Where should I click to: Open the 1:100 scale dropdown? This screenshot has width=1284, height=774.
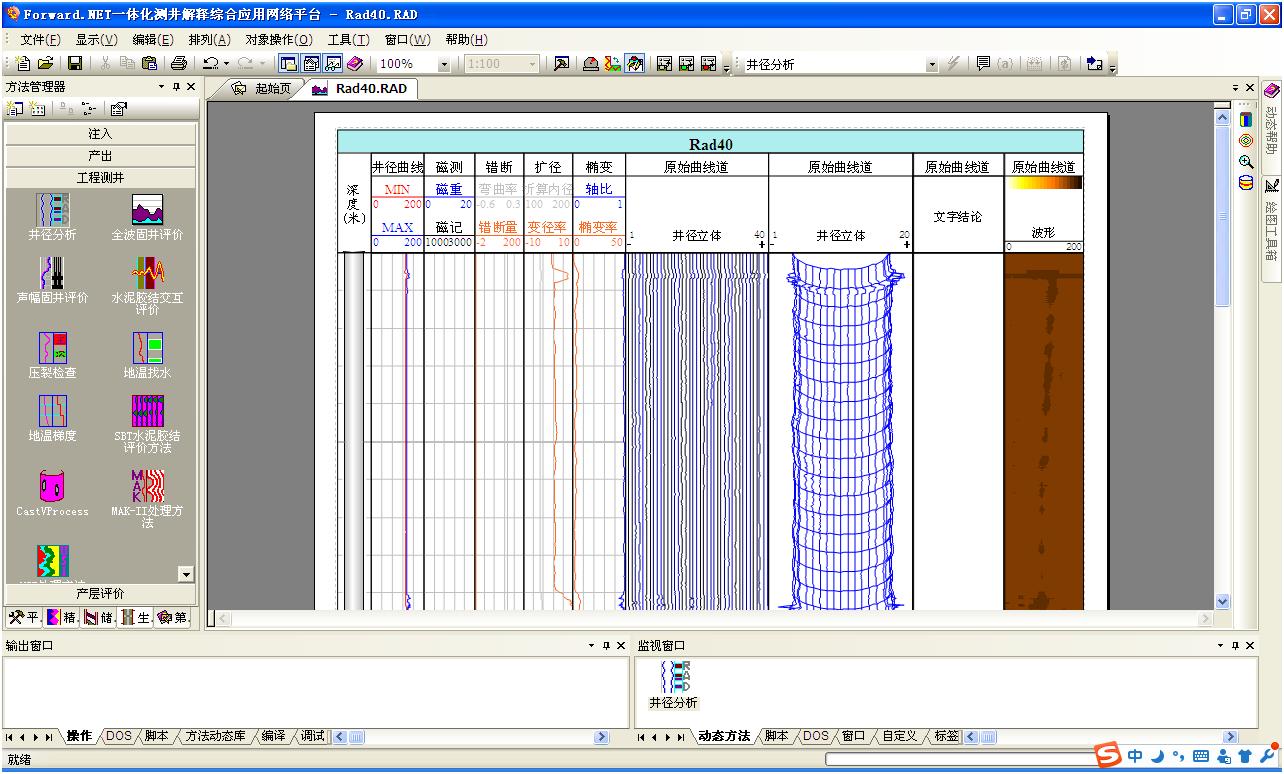[532, 64]
